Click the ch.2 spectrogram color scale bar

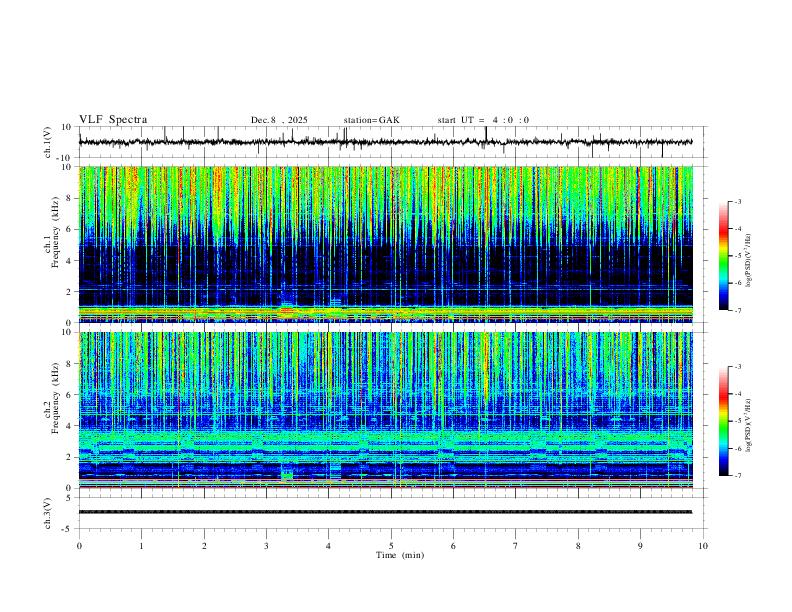pyautogui.click(x=724, y=421)
